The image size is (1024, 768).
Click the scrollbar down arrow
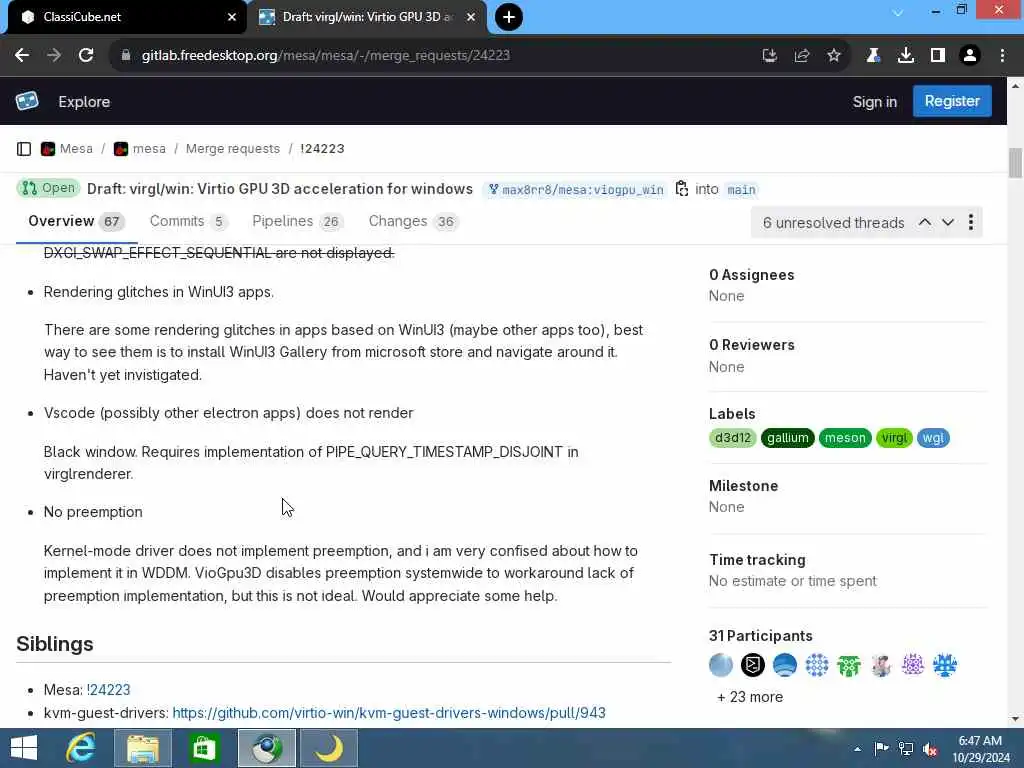(1015, 719)
